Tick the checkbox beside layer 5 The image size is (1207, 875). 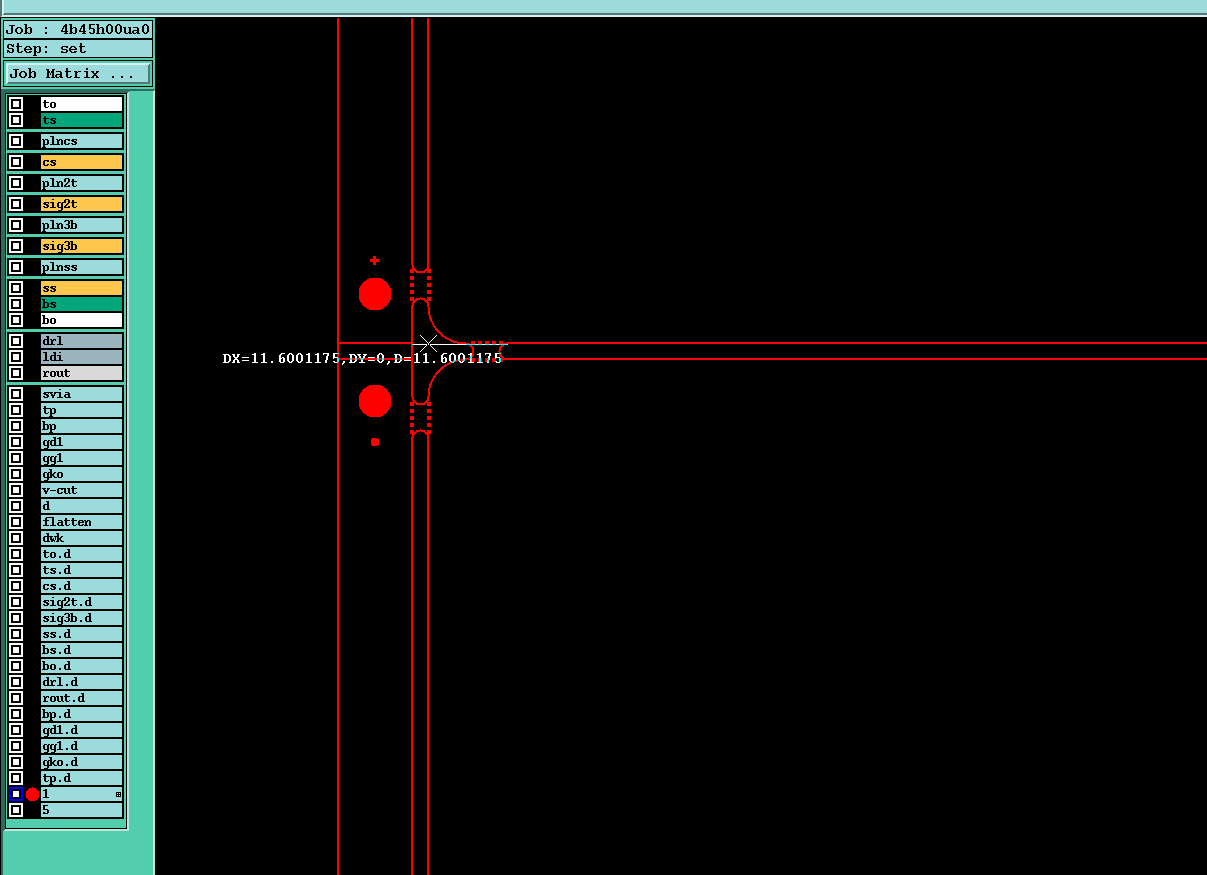(16, 810)
